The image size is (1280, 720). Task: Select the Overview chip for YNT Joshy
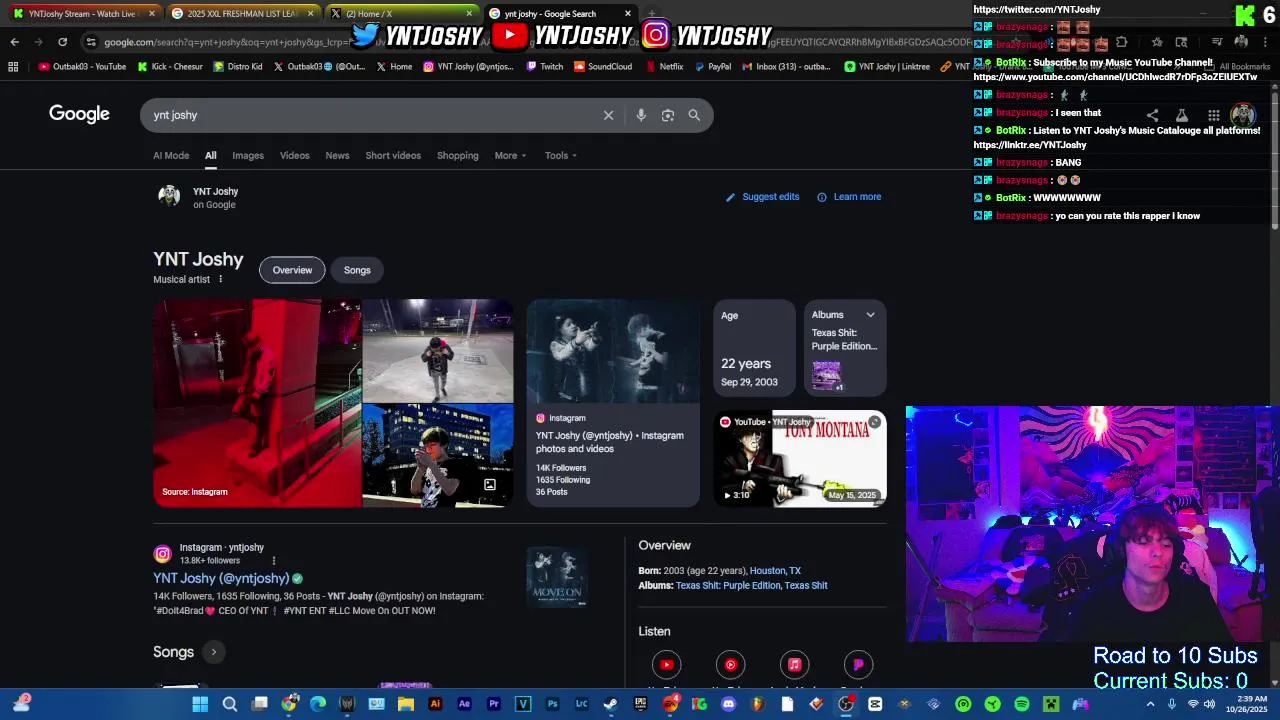pos(292,270)
